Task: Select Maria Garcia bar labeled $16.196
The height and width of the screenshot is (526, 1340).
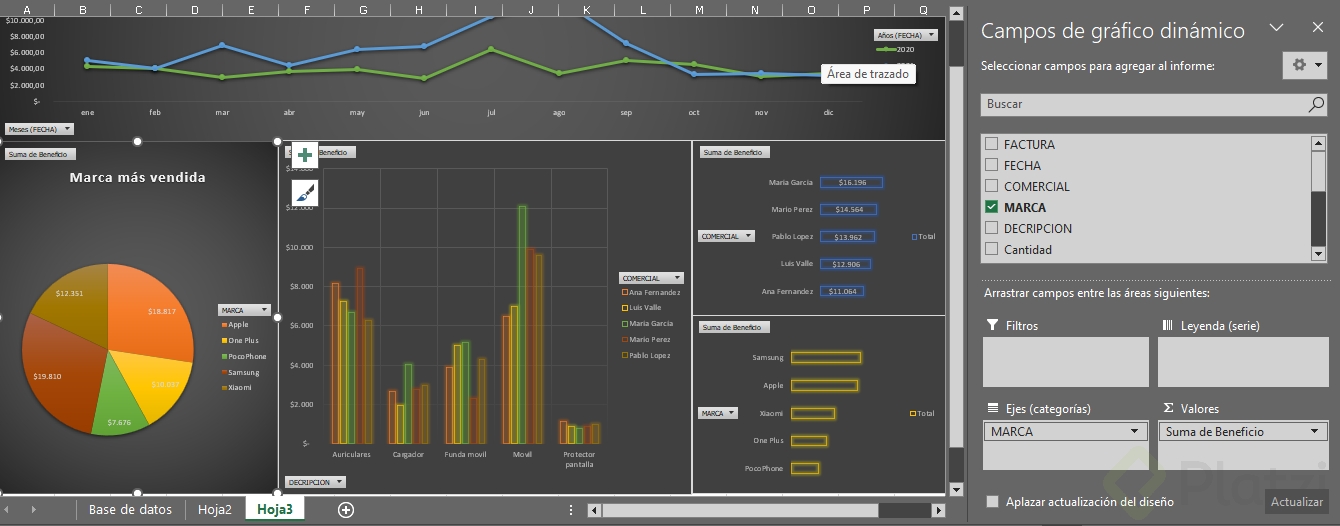Action: point(852,182)
